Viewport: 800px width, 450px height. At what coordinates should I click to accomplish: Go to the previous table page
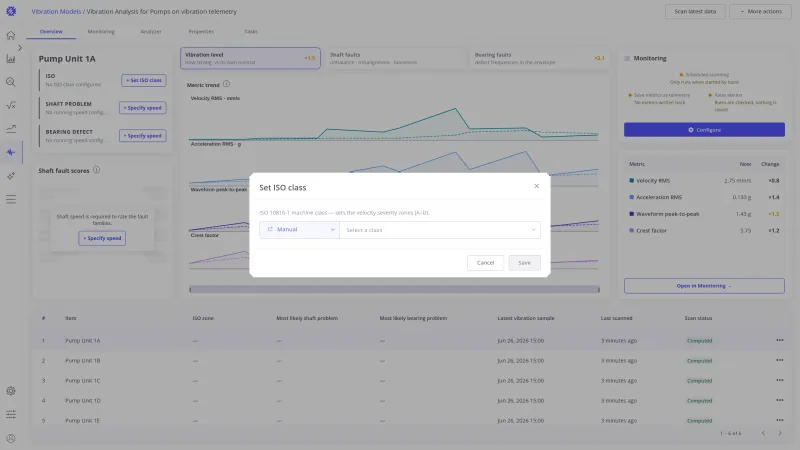(763, 433)
